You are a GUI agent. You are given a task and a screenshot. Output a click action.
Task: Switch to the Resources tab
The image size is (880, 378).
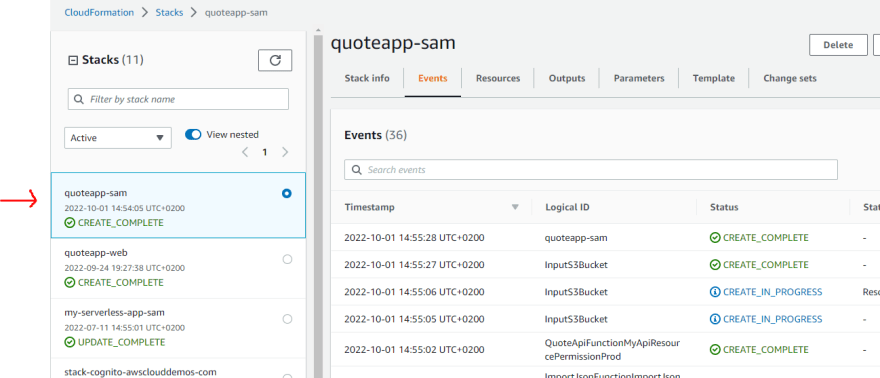pos(498,79)
